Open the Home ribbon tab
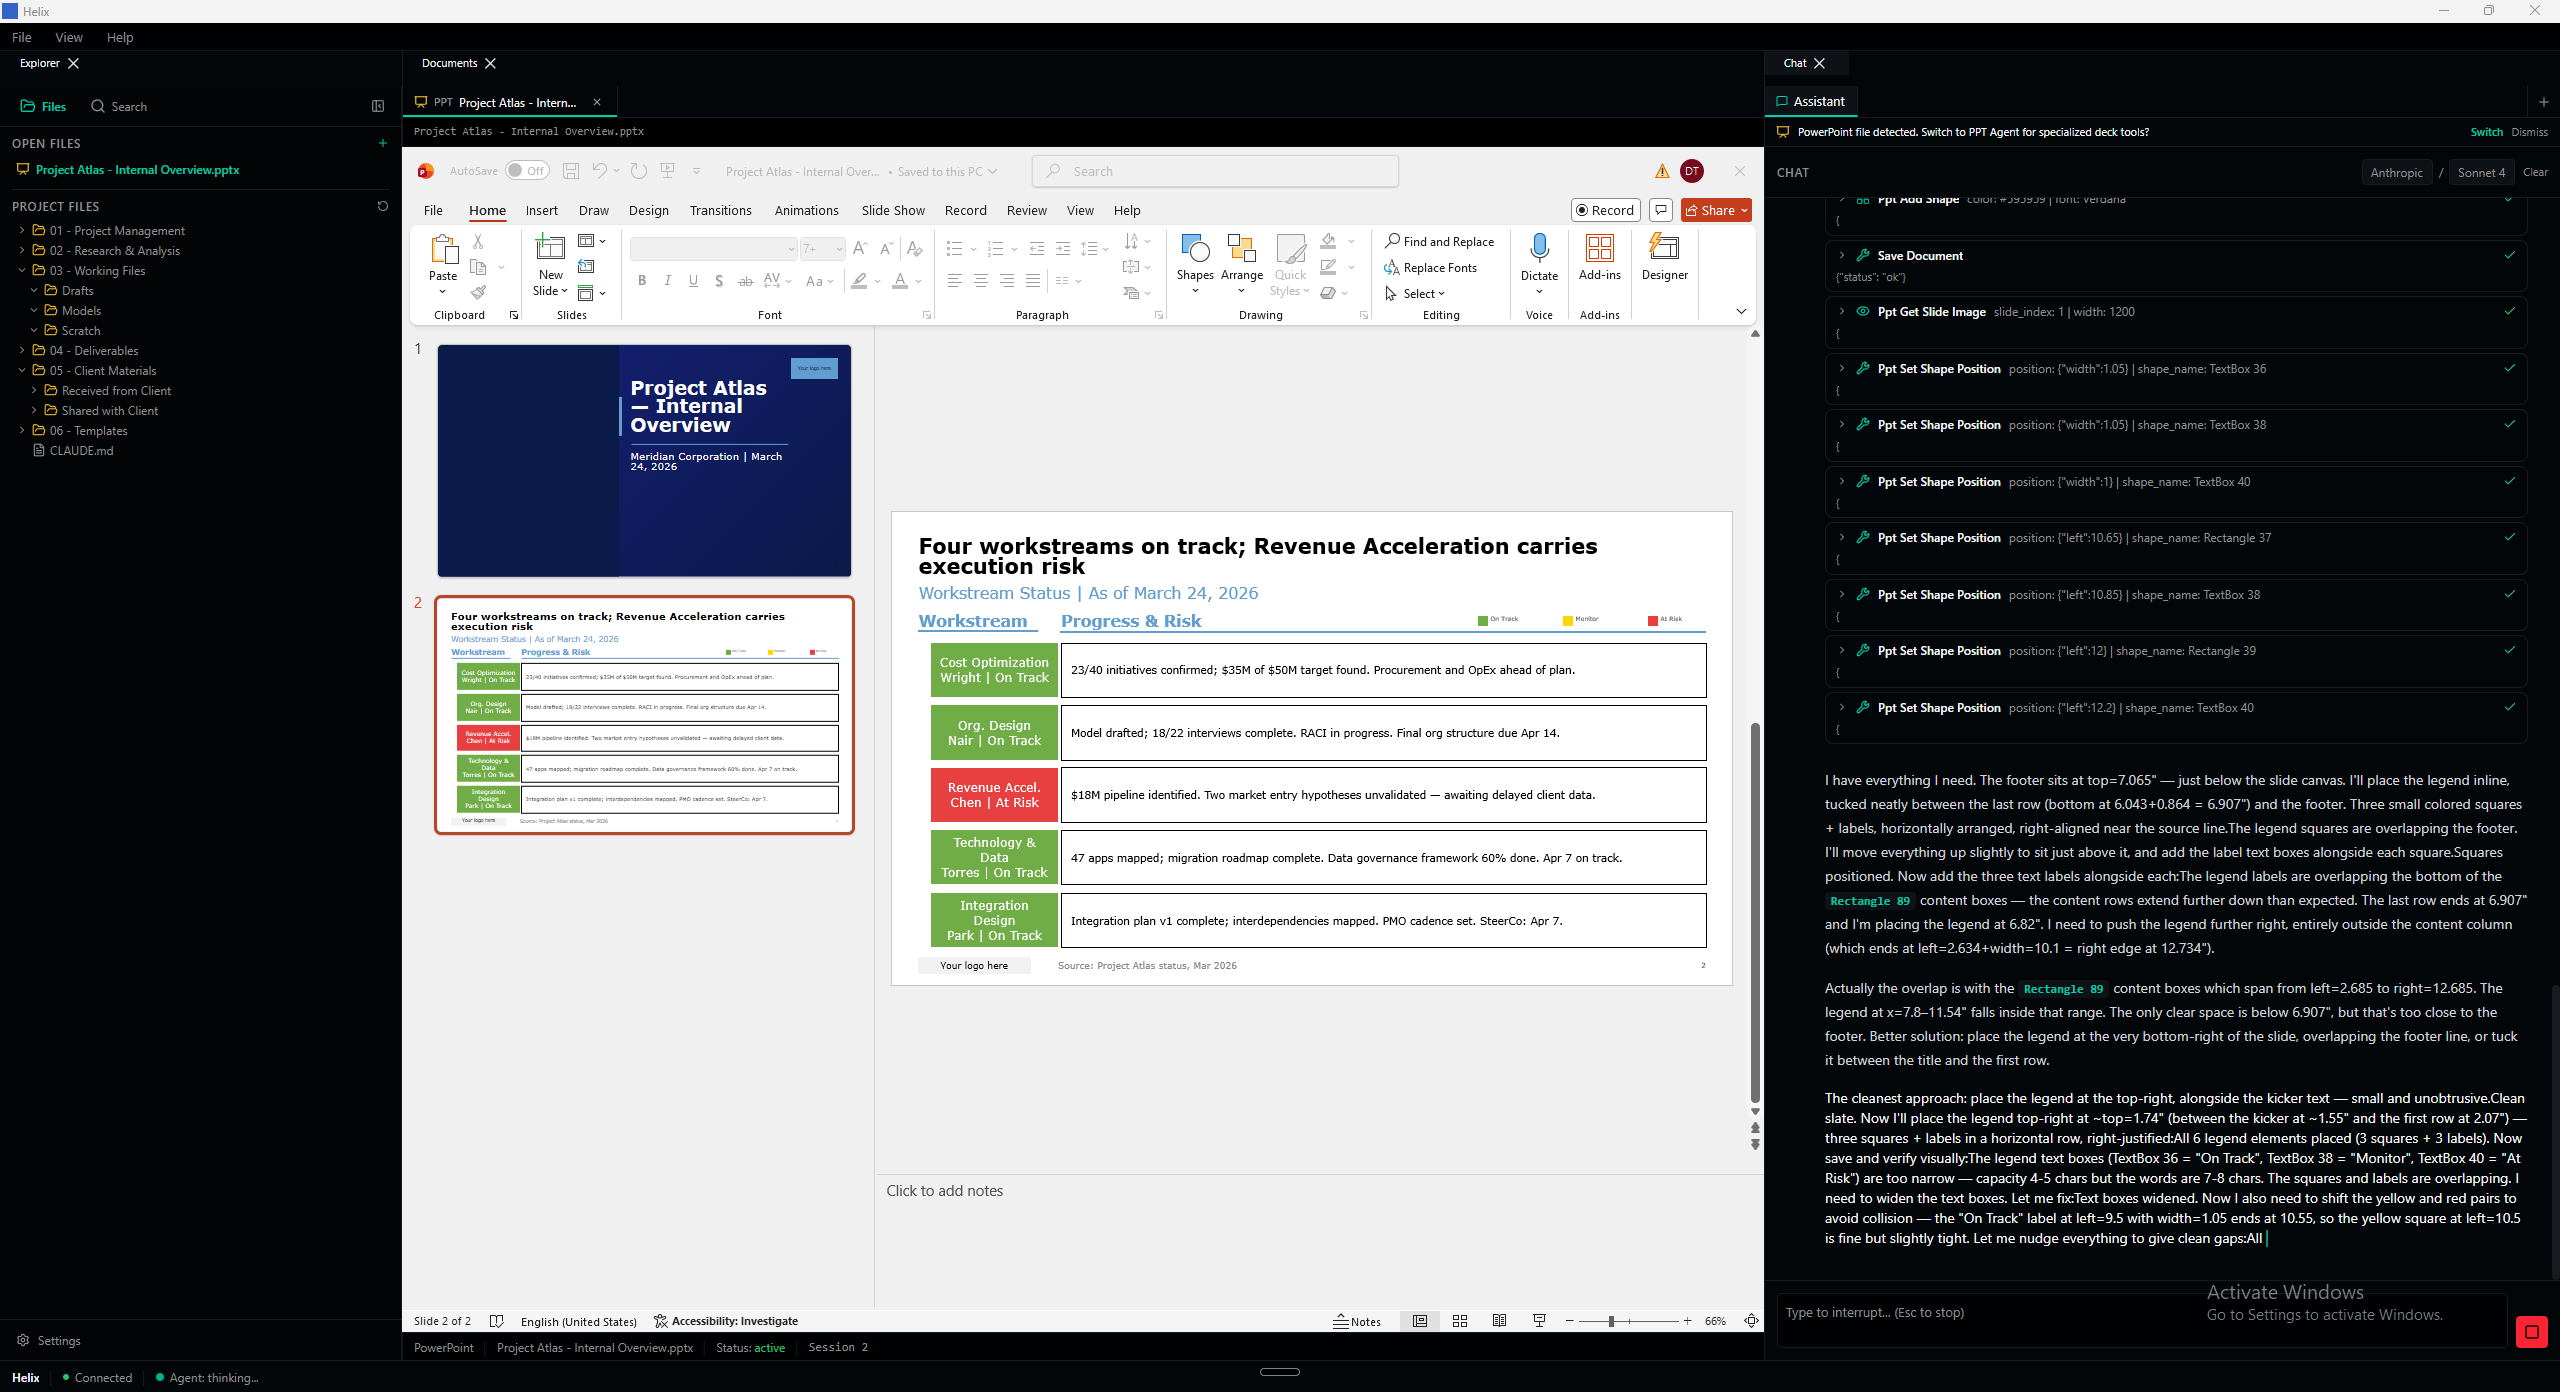This screenshot has height=1392, width=2560. [x=487, y=210]
